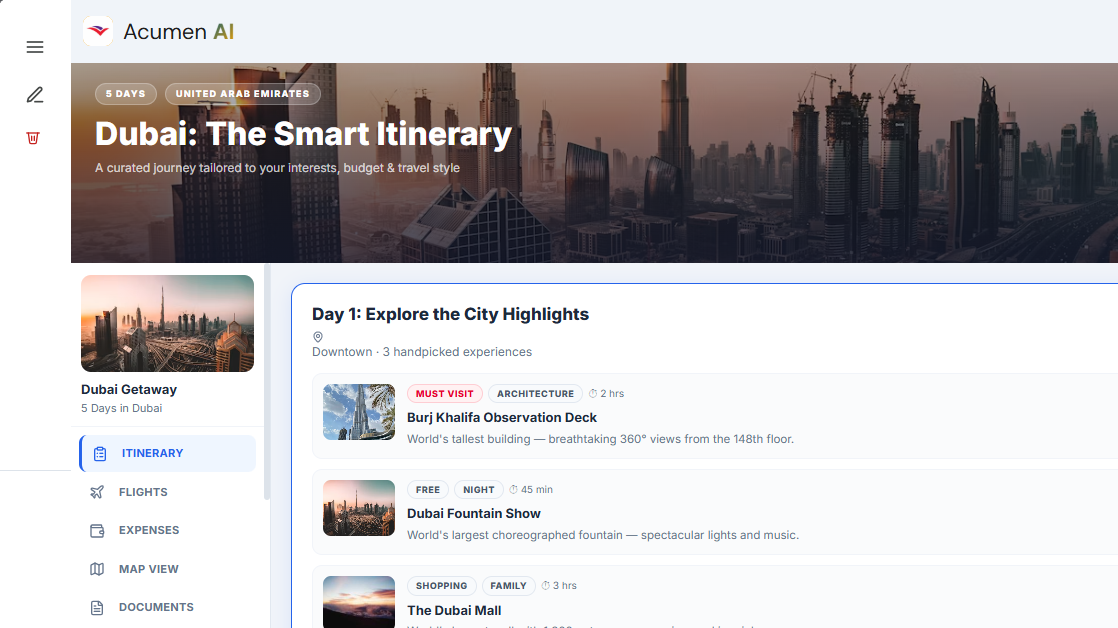This screenshot has height=628, width=1118.
Task: Click the Flights airplane icon
Action: pyautogui.click(x=97, y=492)
